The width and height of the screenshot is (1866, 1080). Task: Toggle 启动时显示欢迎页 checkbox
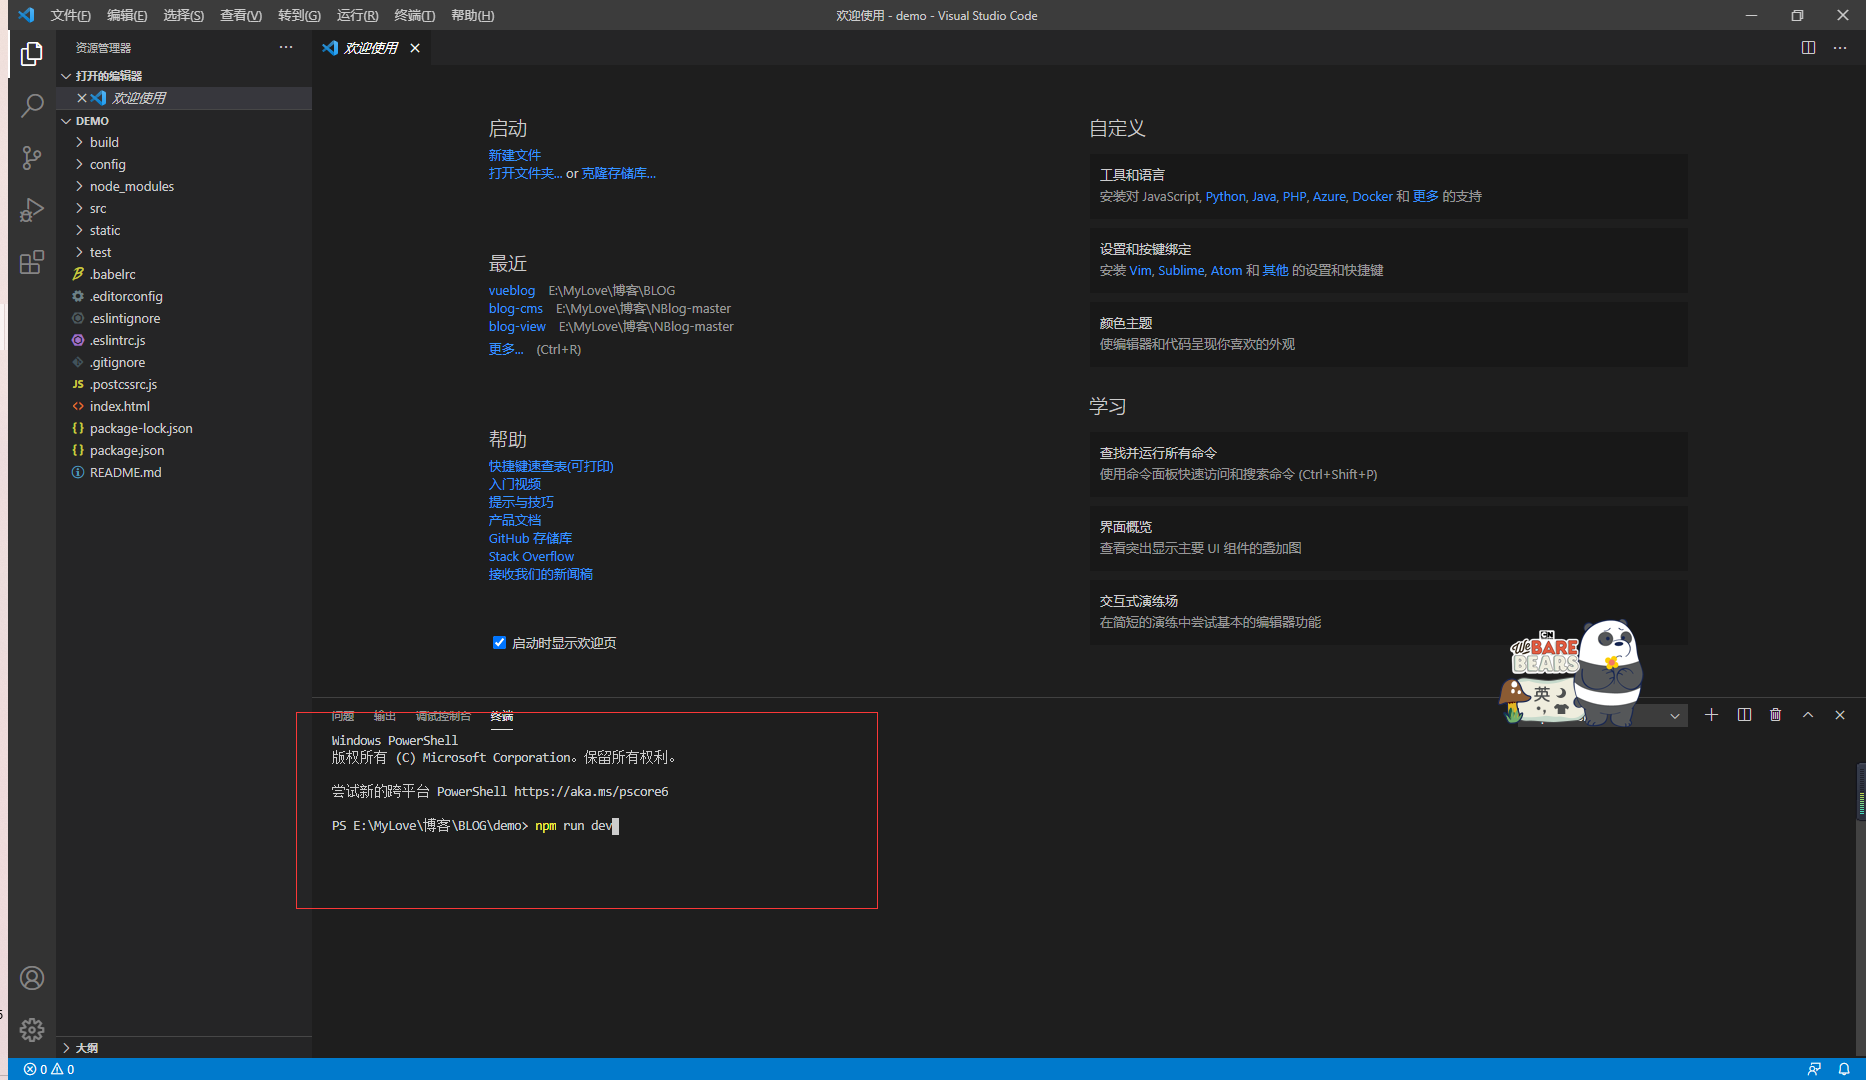499,643
